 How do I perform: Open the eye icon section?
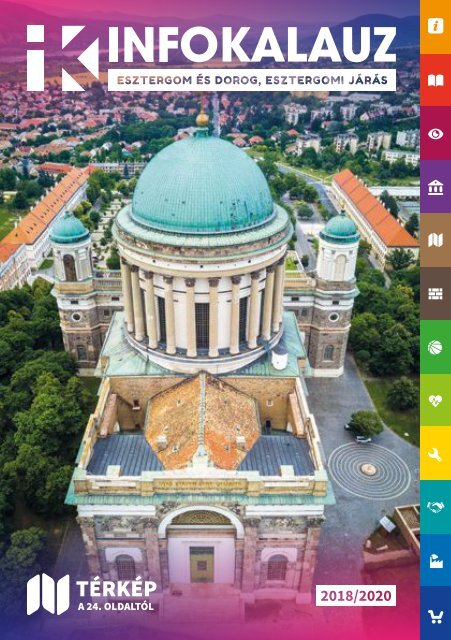point(435,133)
